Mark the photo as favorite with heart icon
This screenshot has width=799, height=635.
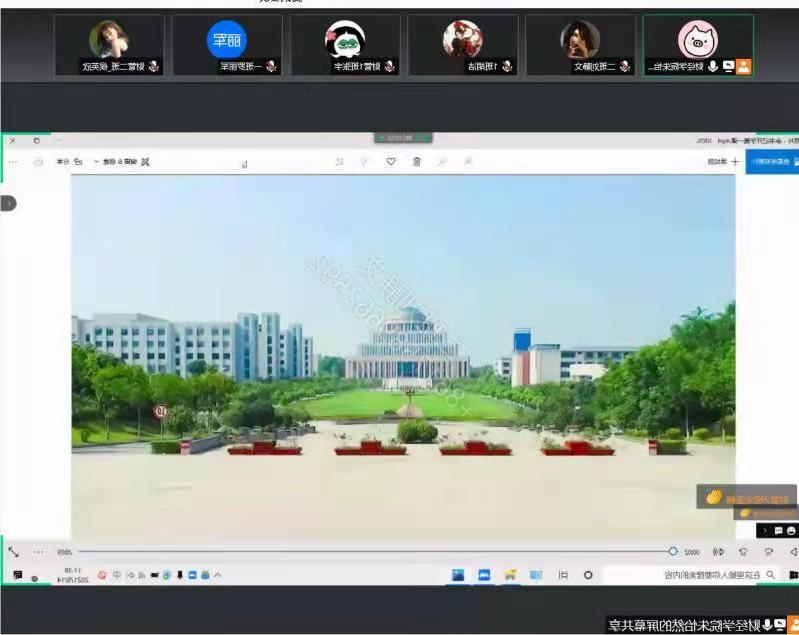click(391, 161)
